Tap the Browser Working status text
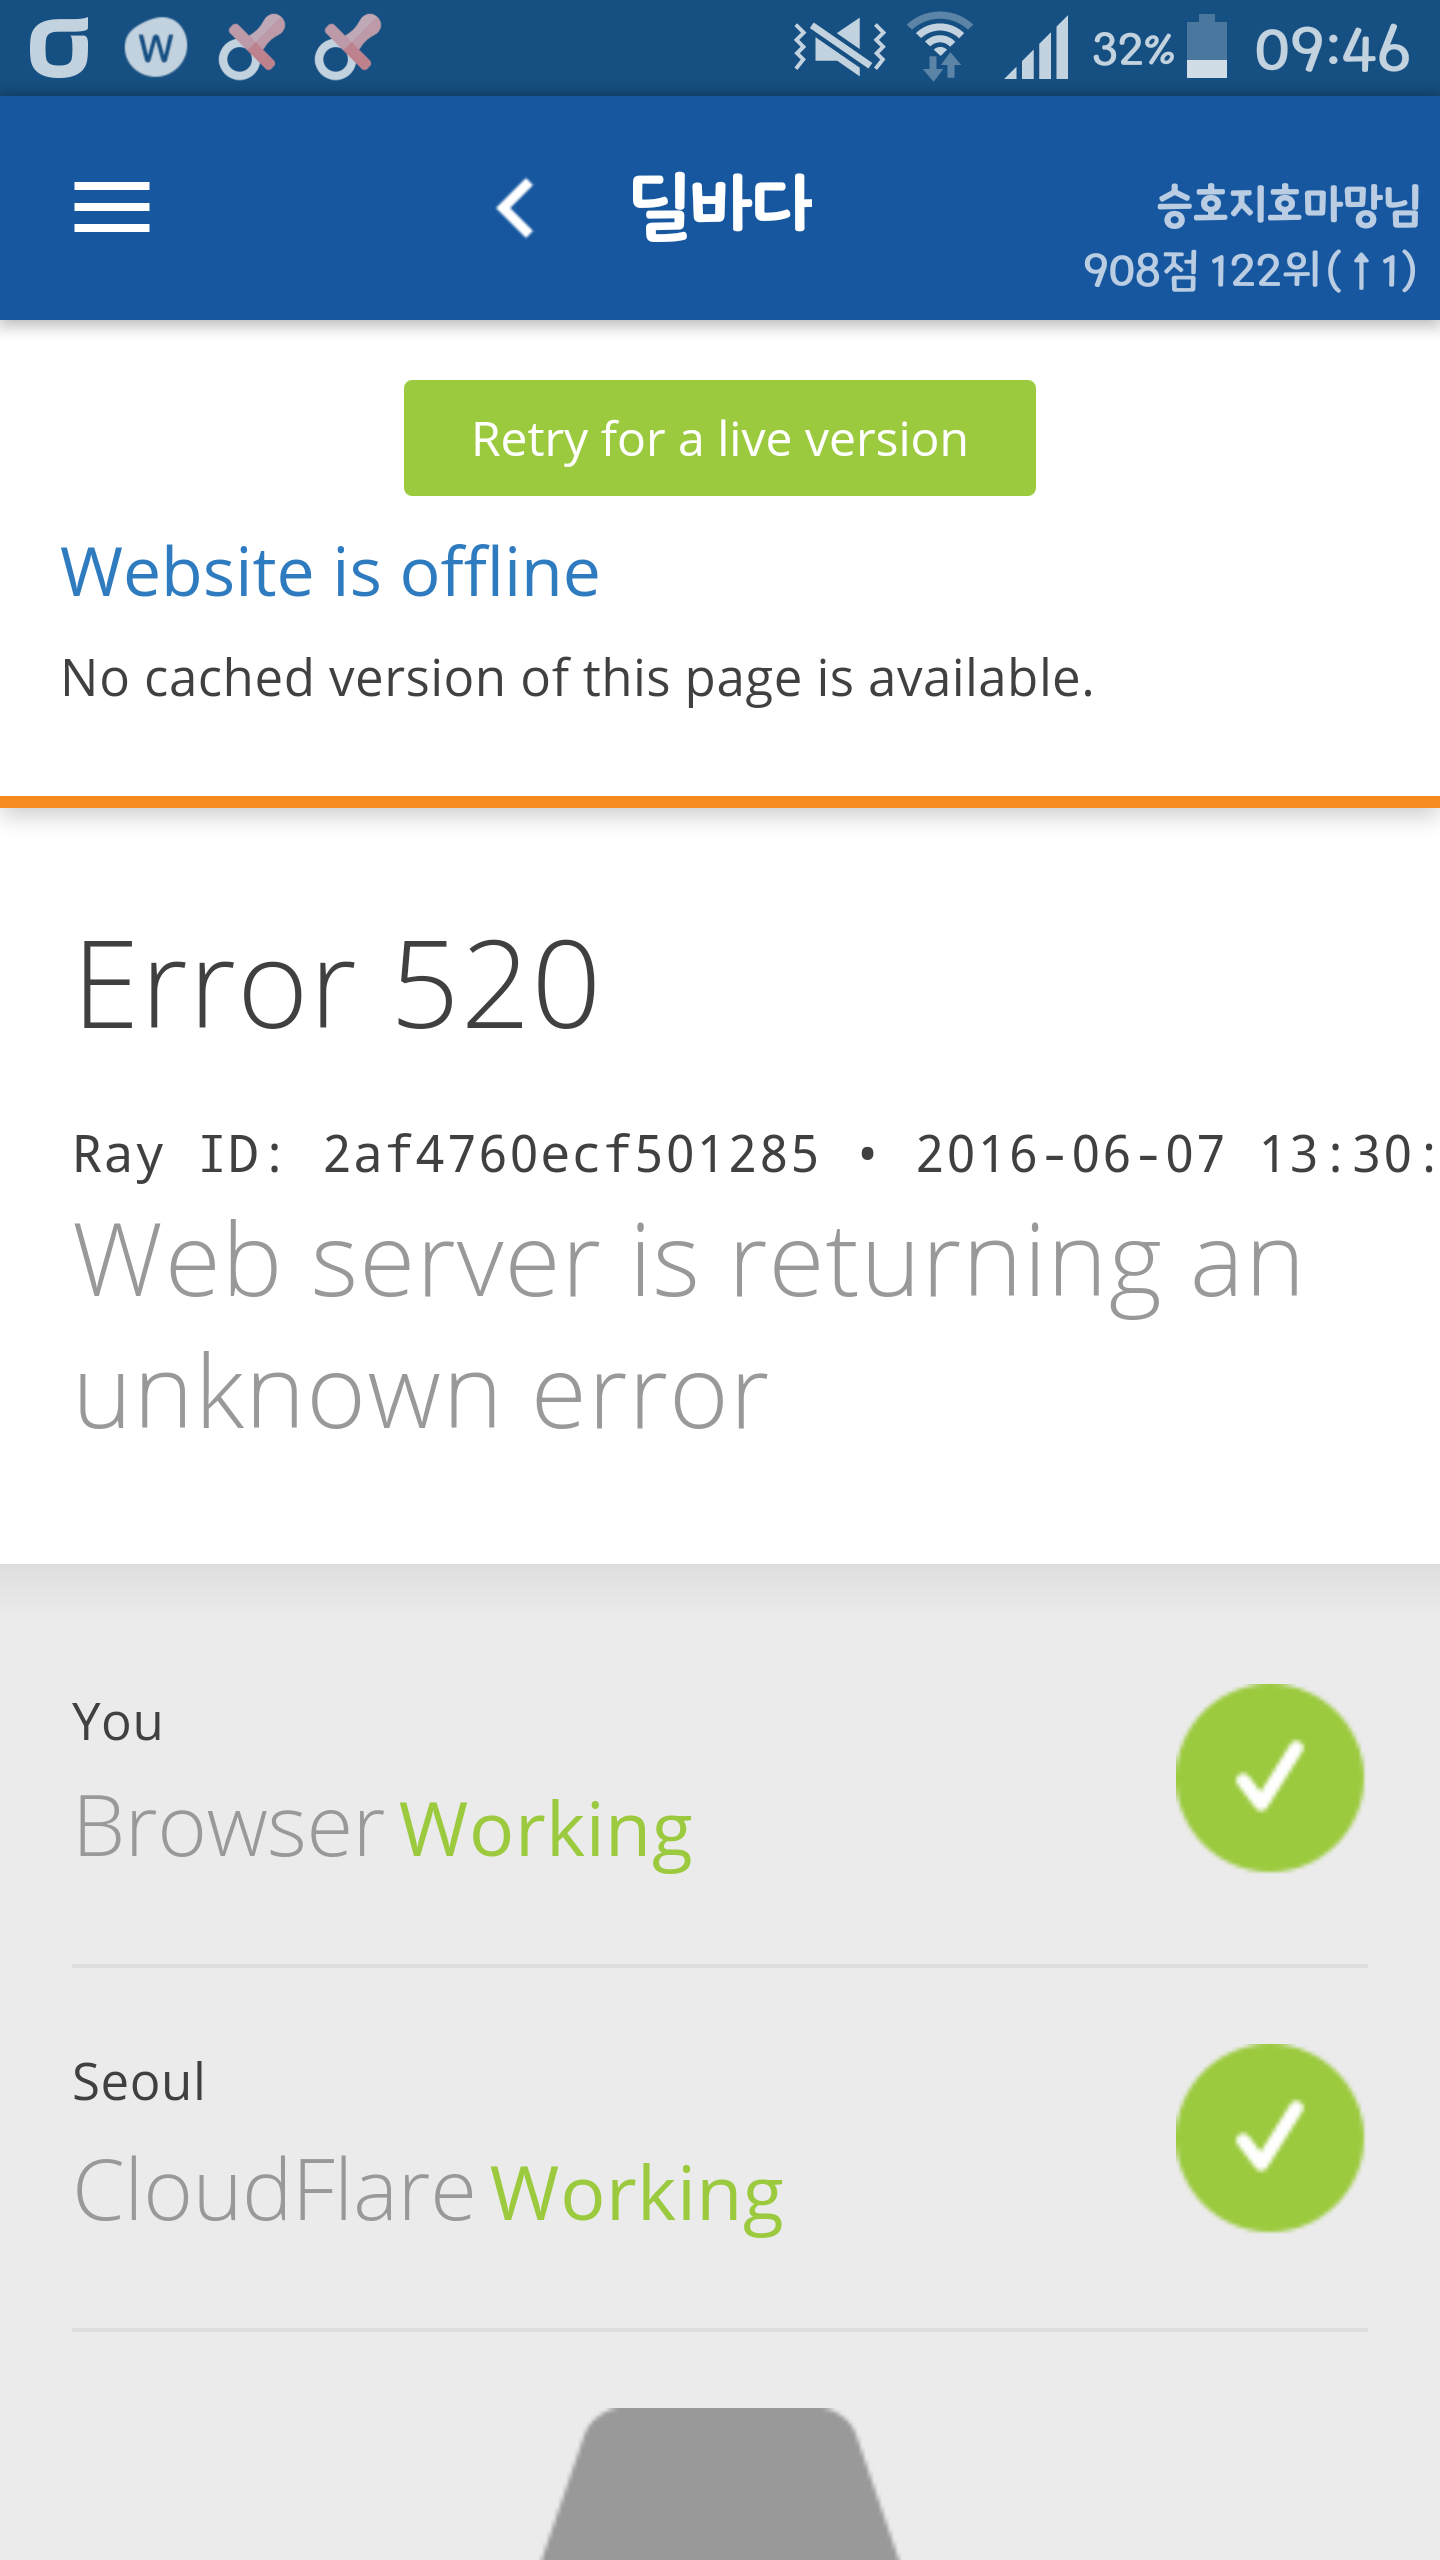 point(383,1828)
